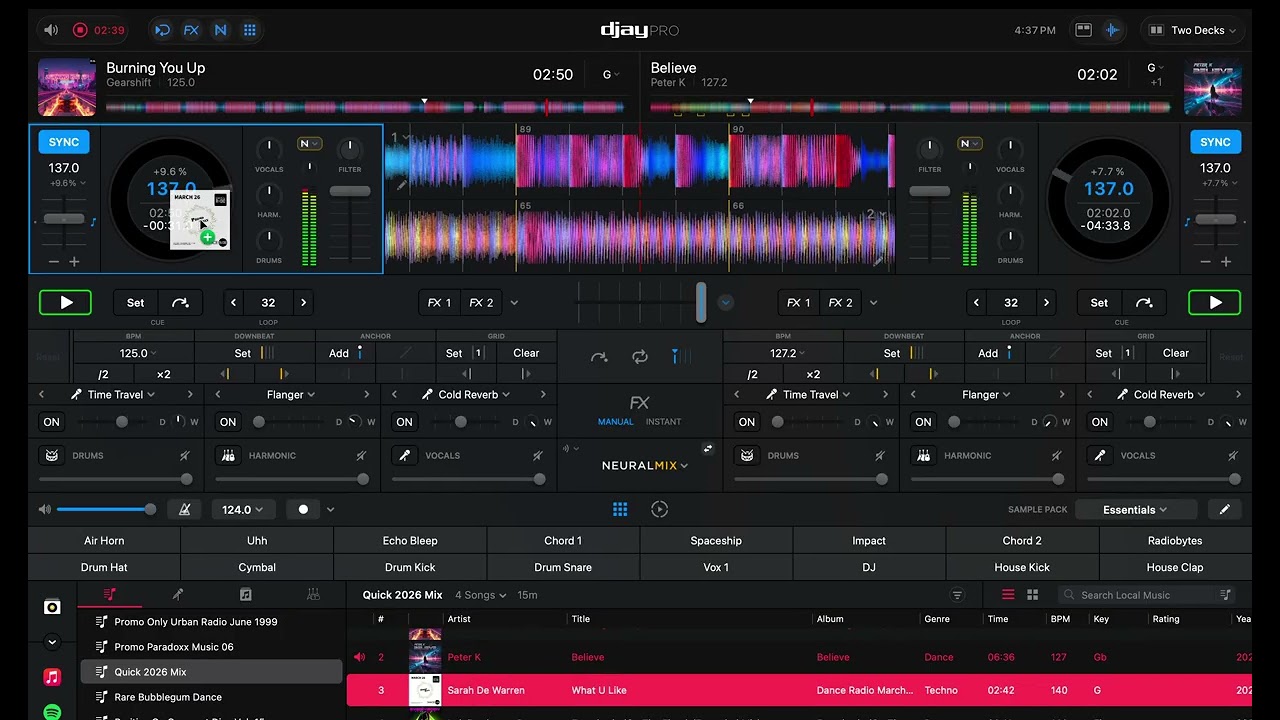Toggle SYNC on left deck

click(x=64, y=142)
